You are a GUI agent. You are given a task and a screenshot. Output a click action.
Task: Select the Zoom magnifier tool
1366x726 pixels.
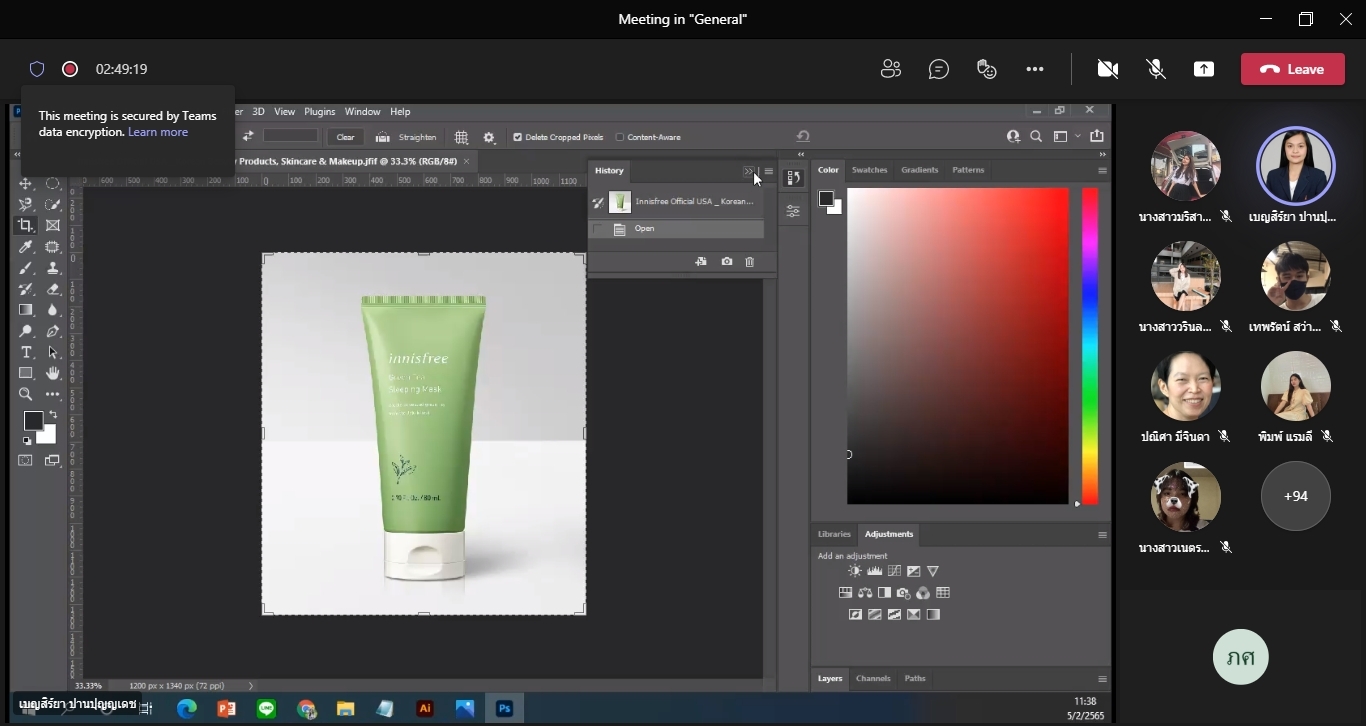pyautogui.click(x=26, y=394)
